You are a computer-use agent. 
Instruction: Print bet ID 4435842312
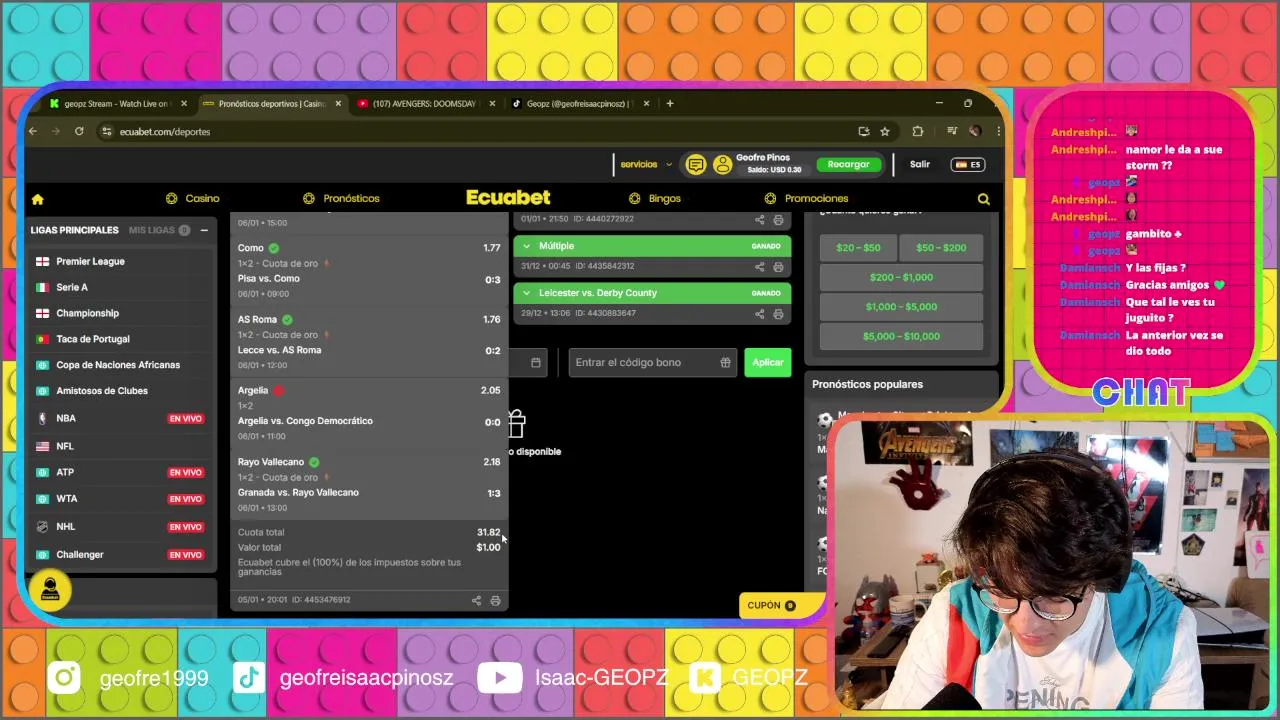coord(778,266)
